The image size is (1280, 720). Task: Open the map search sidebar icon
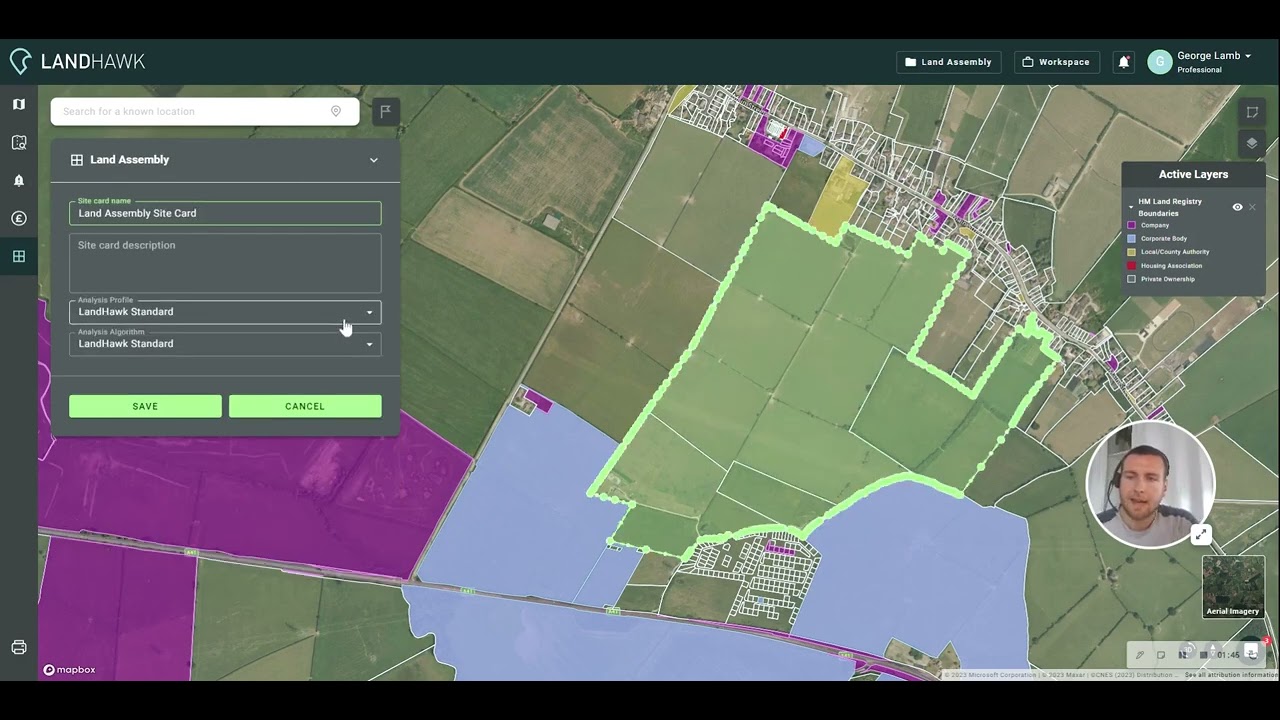pos(19,142)
